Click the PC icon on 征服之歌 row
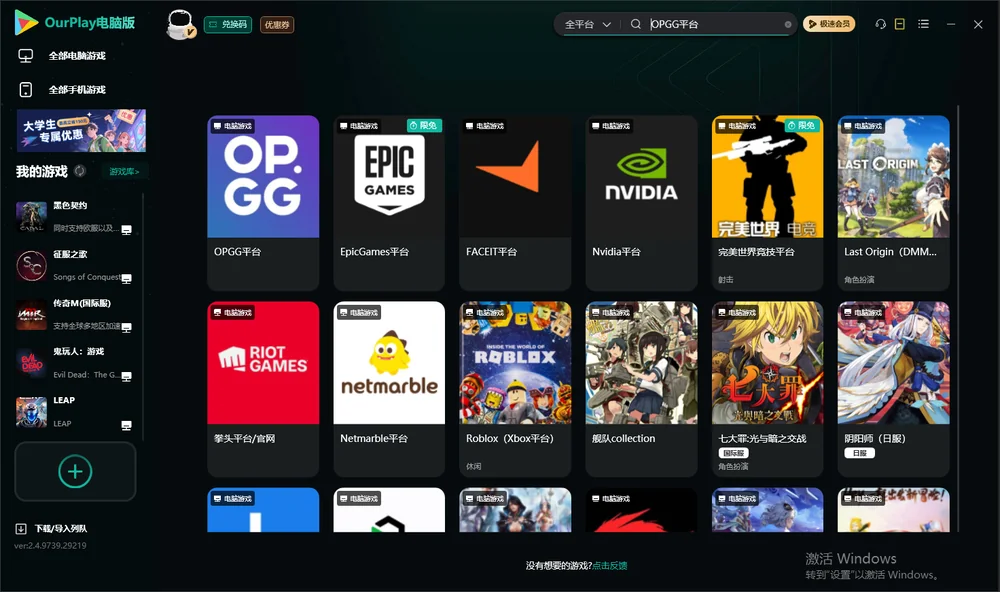The image size is (1000, 592). pos(126,279)
